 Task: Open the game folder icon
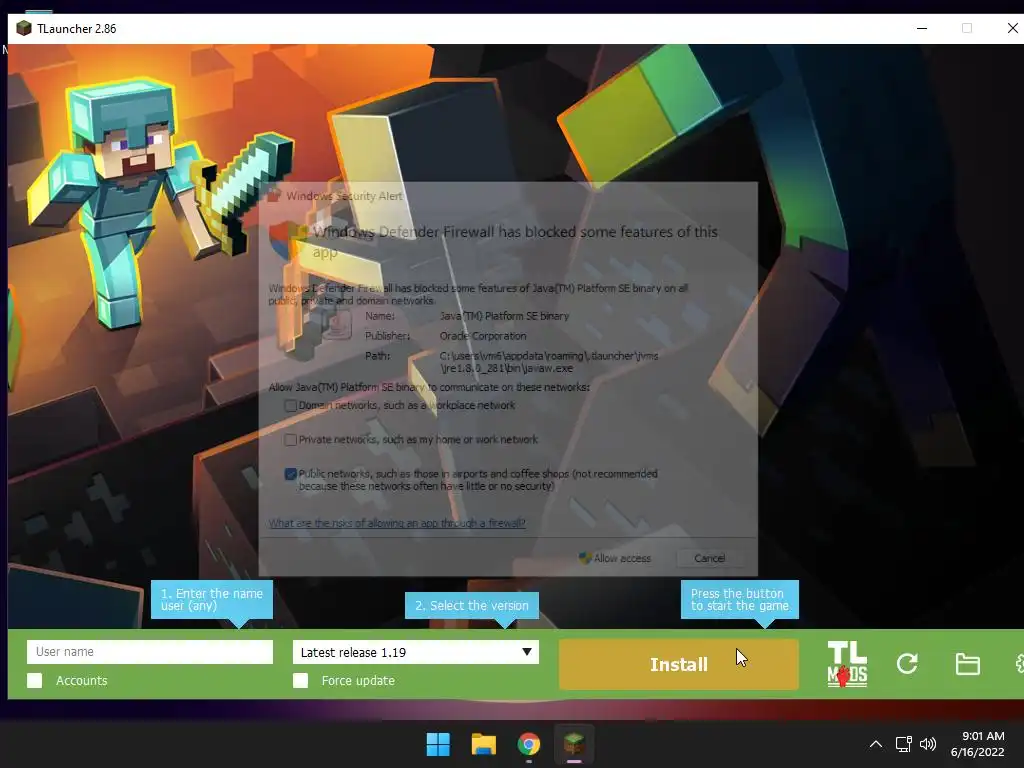[967, 664]
